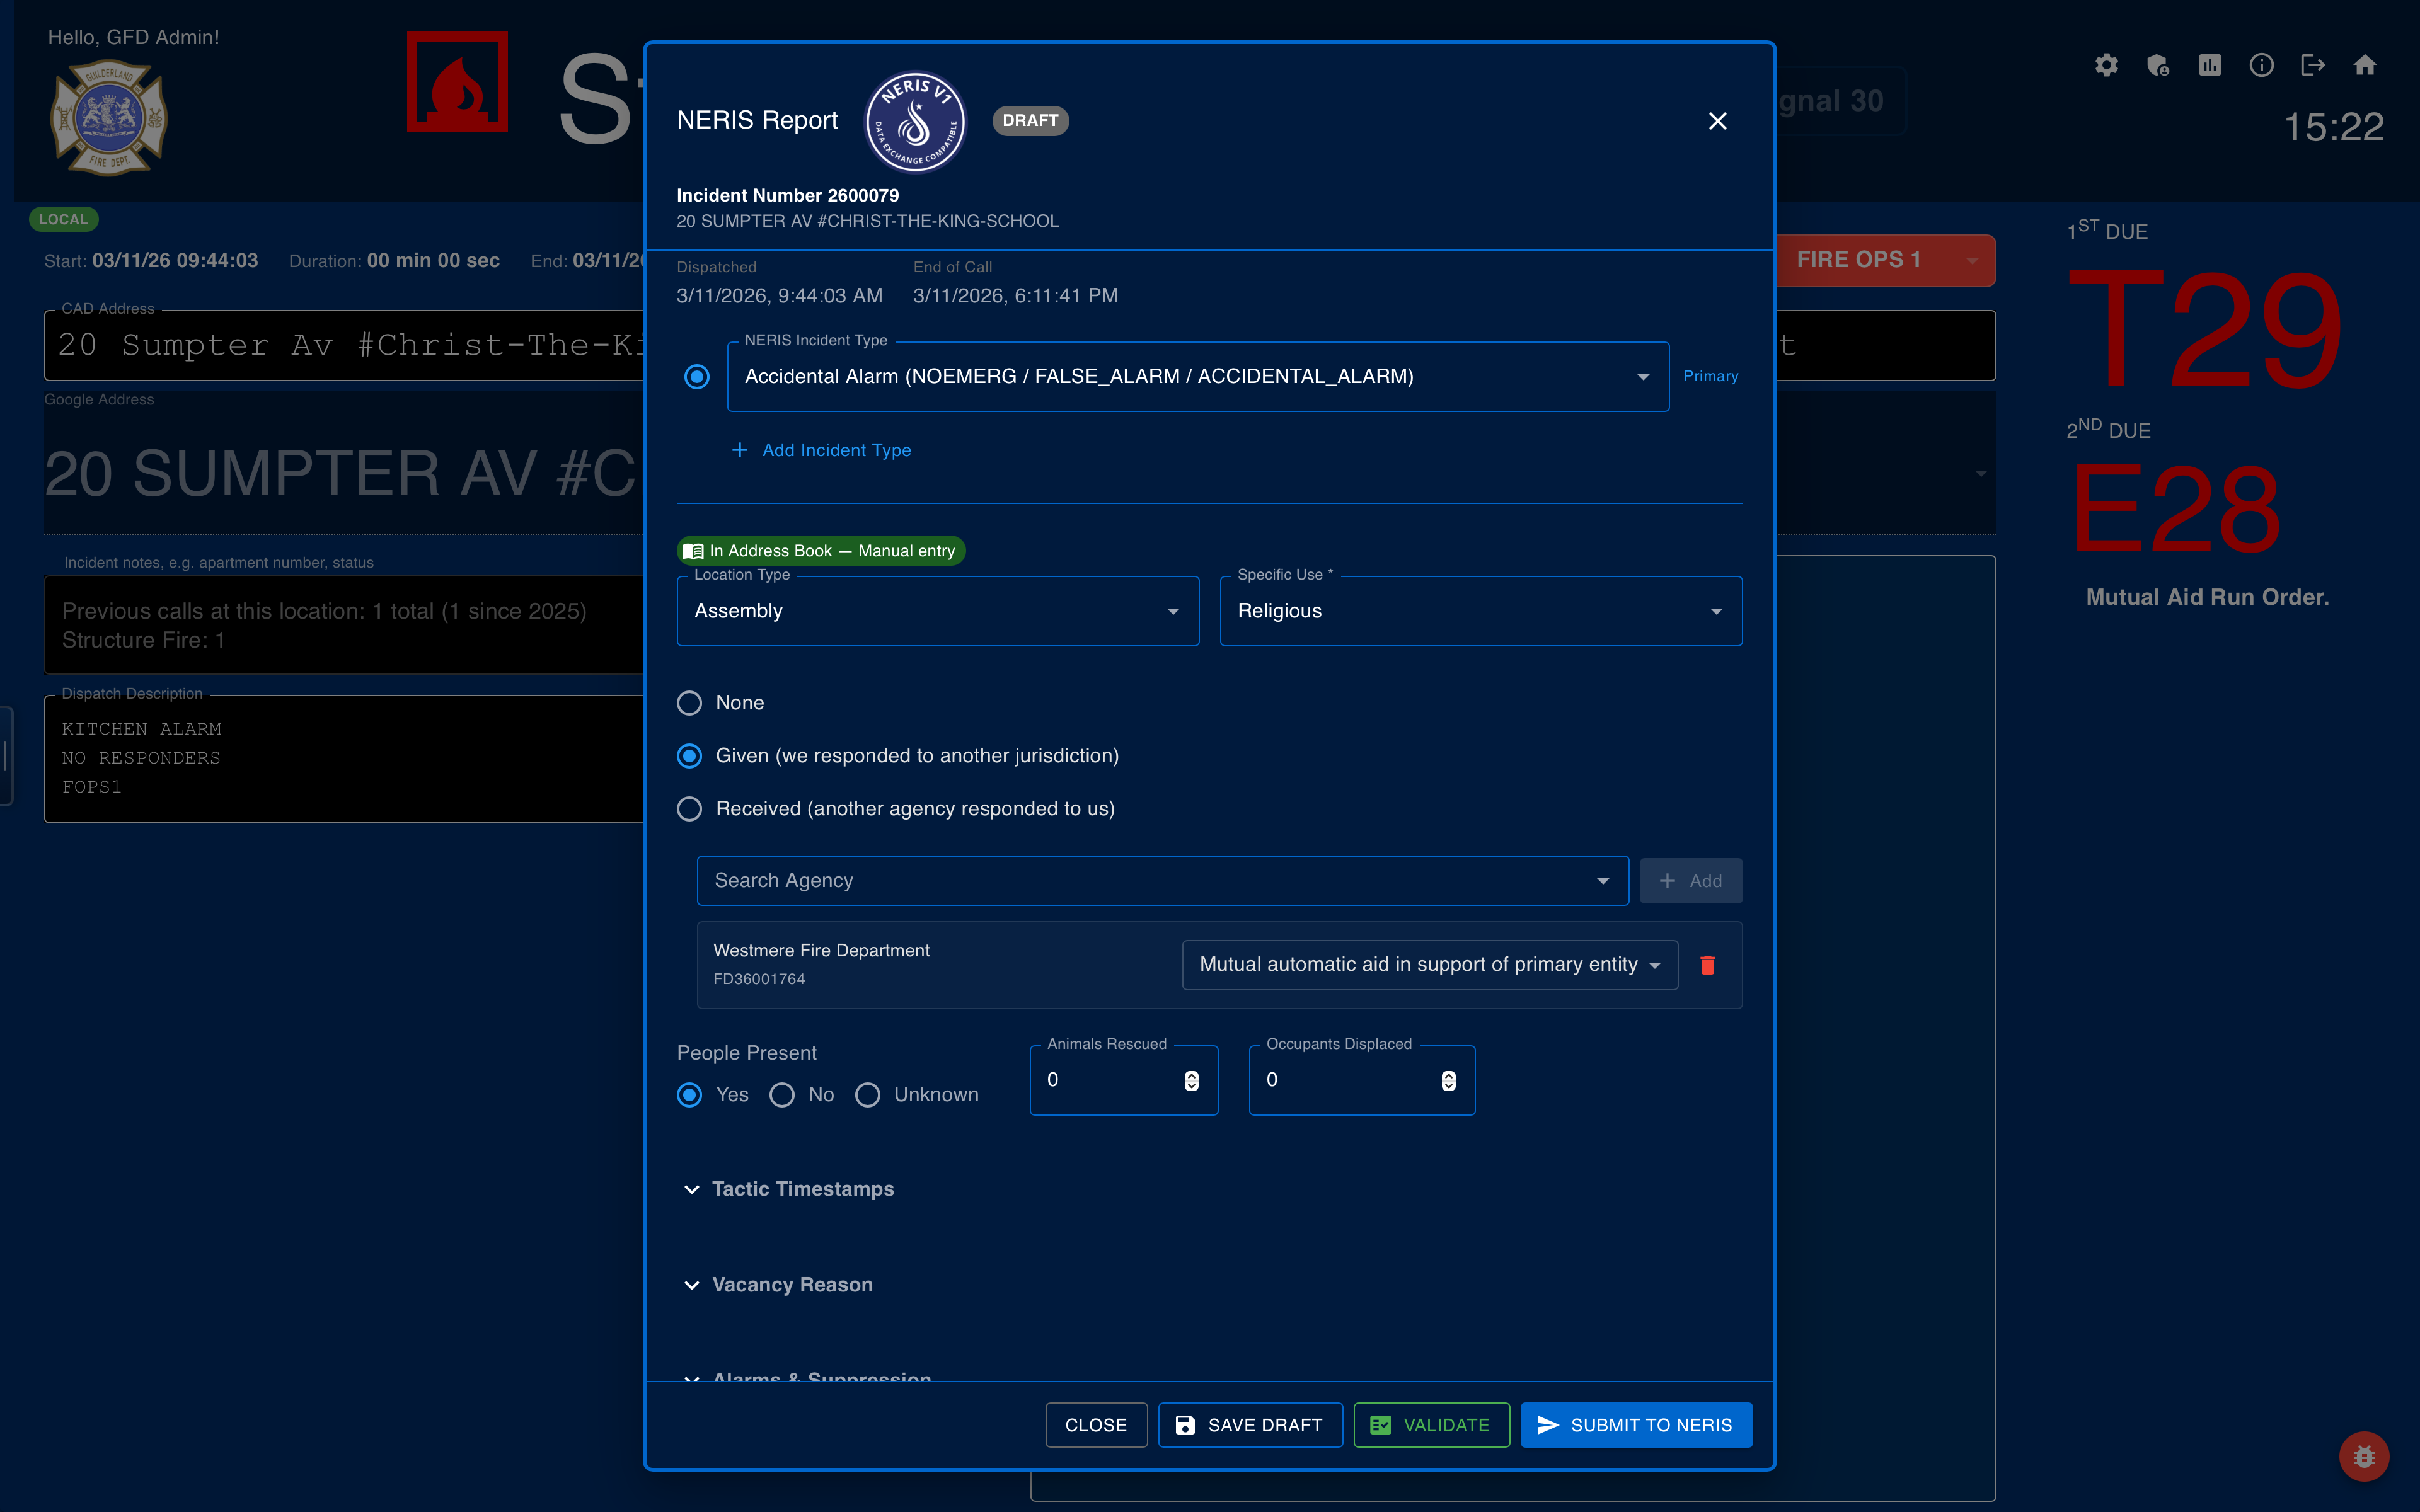Click the DRAFT status chip
Screen dimensions: 2420x1512
[x=1030, y=121]
